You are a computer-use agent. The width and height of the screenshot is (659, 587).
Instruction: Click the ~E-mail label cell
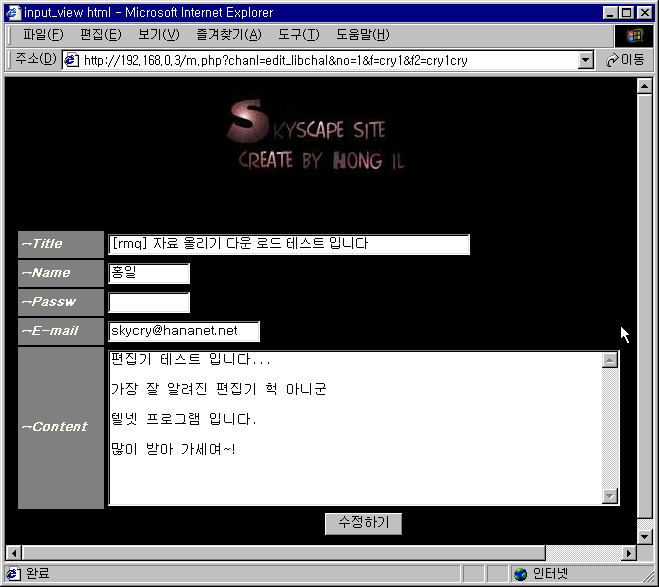[61, 331]
